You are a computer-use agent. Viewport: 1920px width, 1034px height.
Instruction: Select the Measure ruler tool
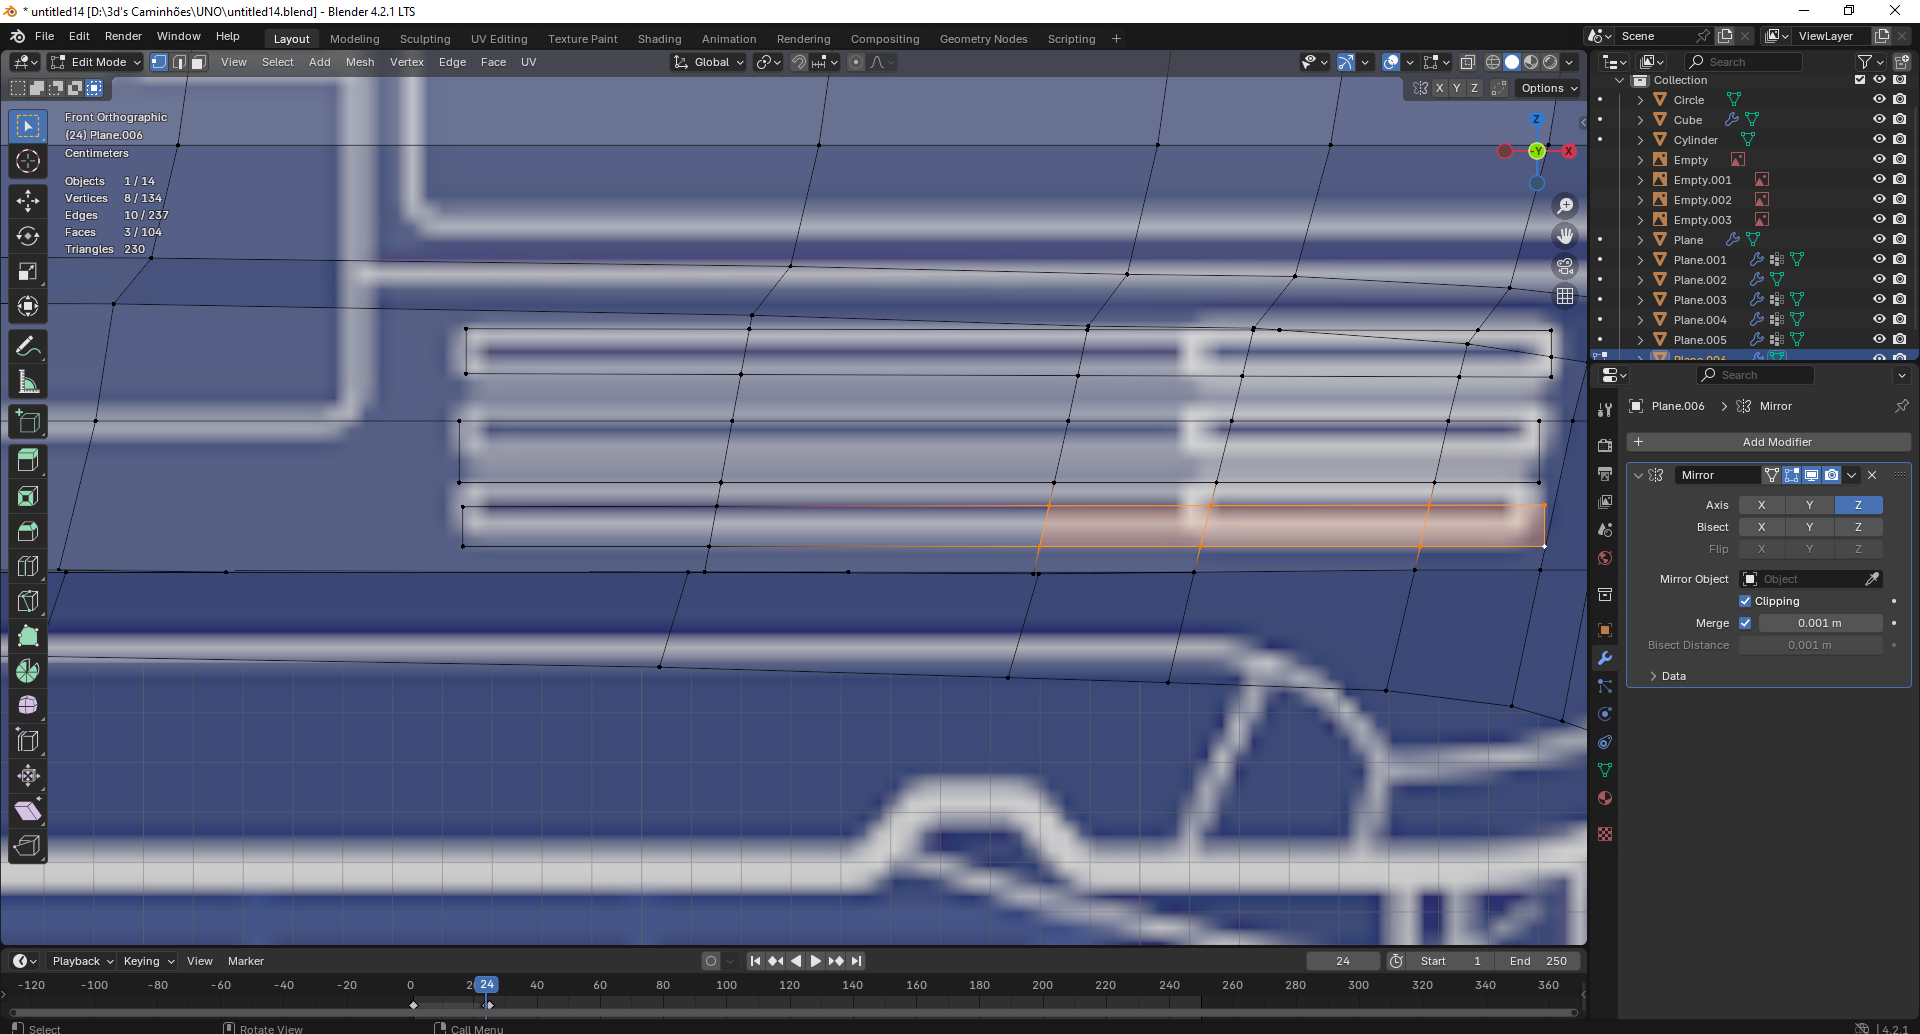point(28,382)
